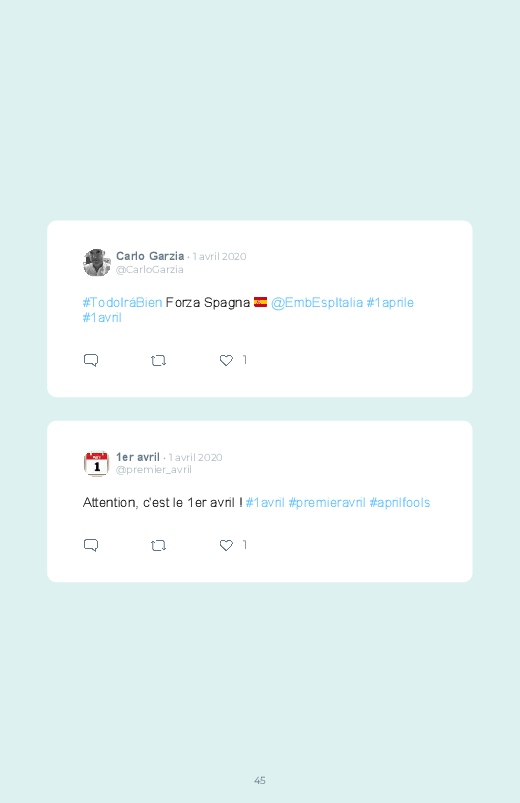520x803 pixels.
Task: Open #premieravril hashtag link
Action: pyautogui.click(x=327, y=502)
